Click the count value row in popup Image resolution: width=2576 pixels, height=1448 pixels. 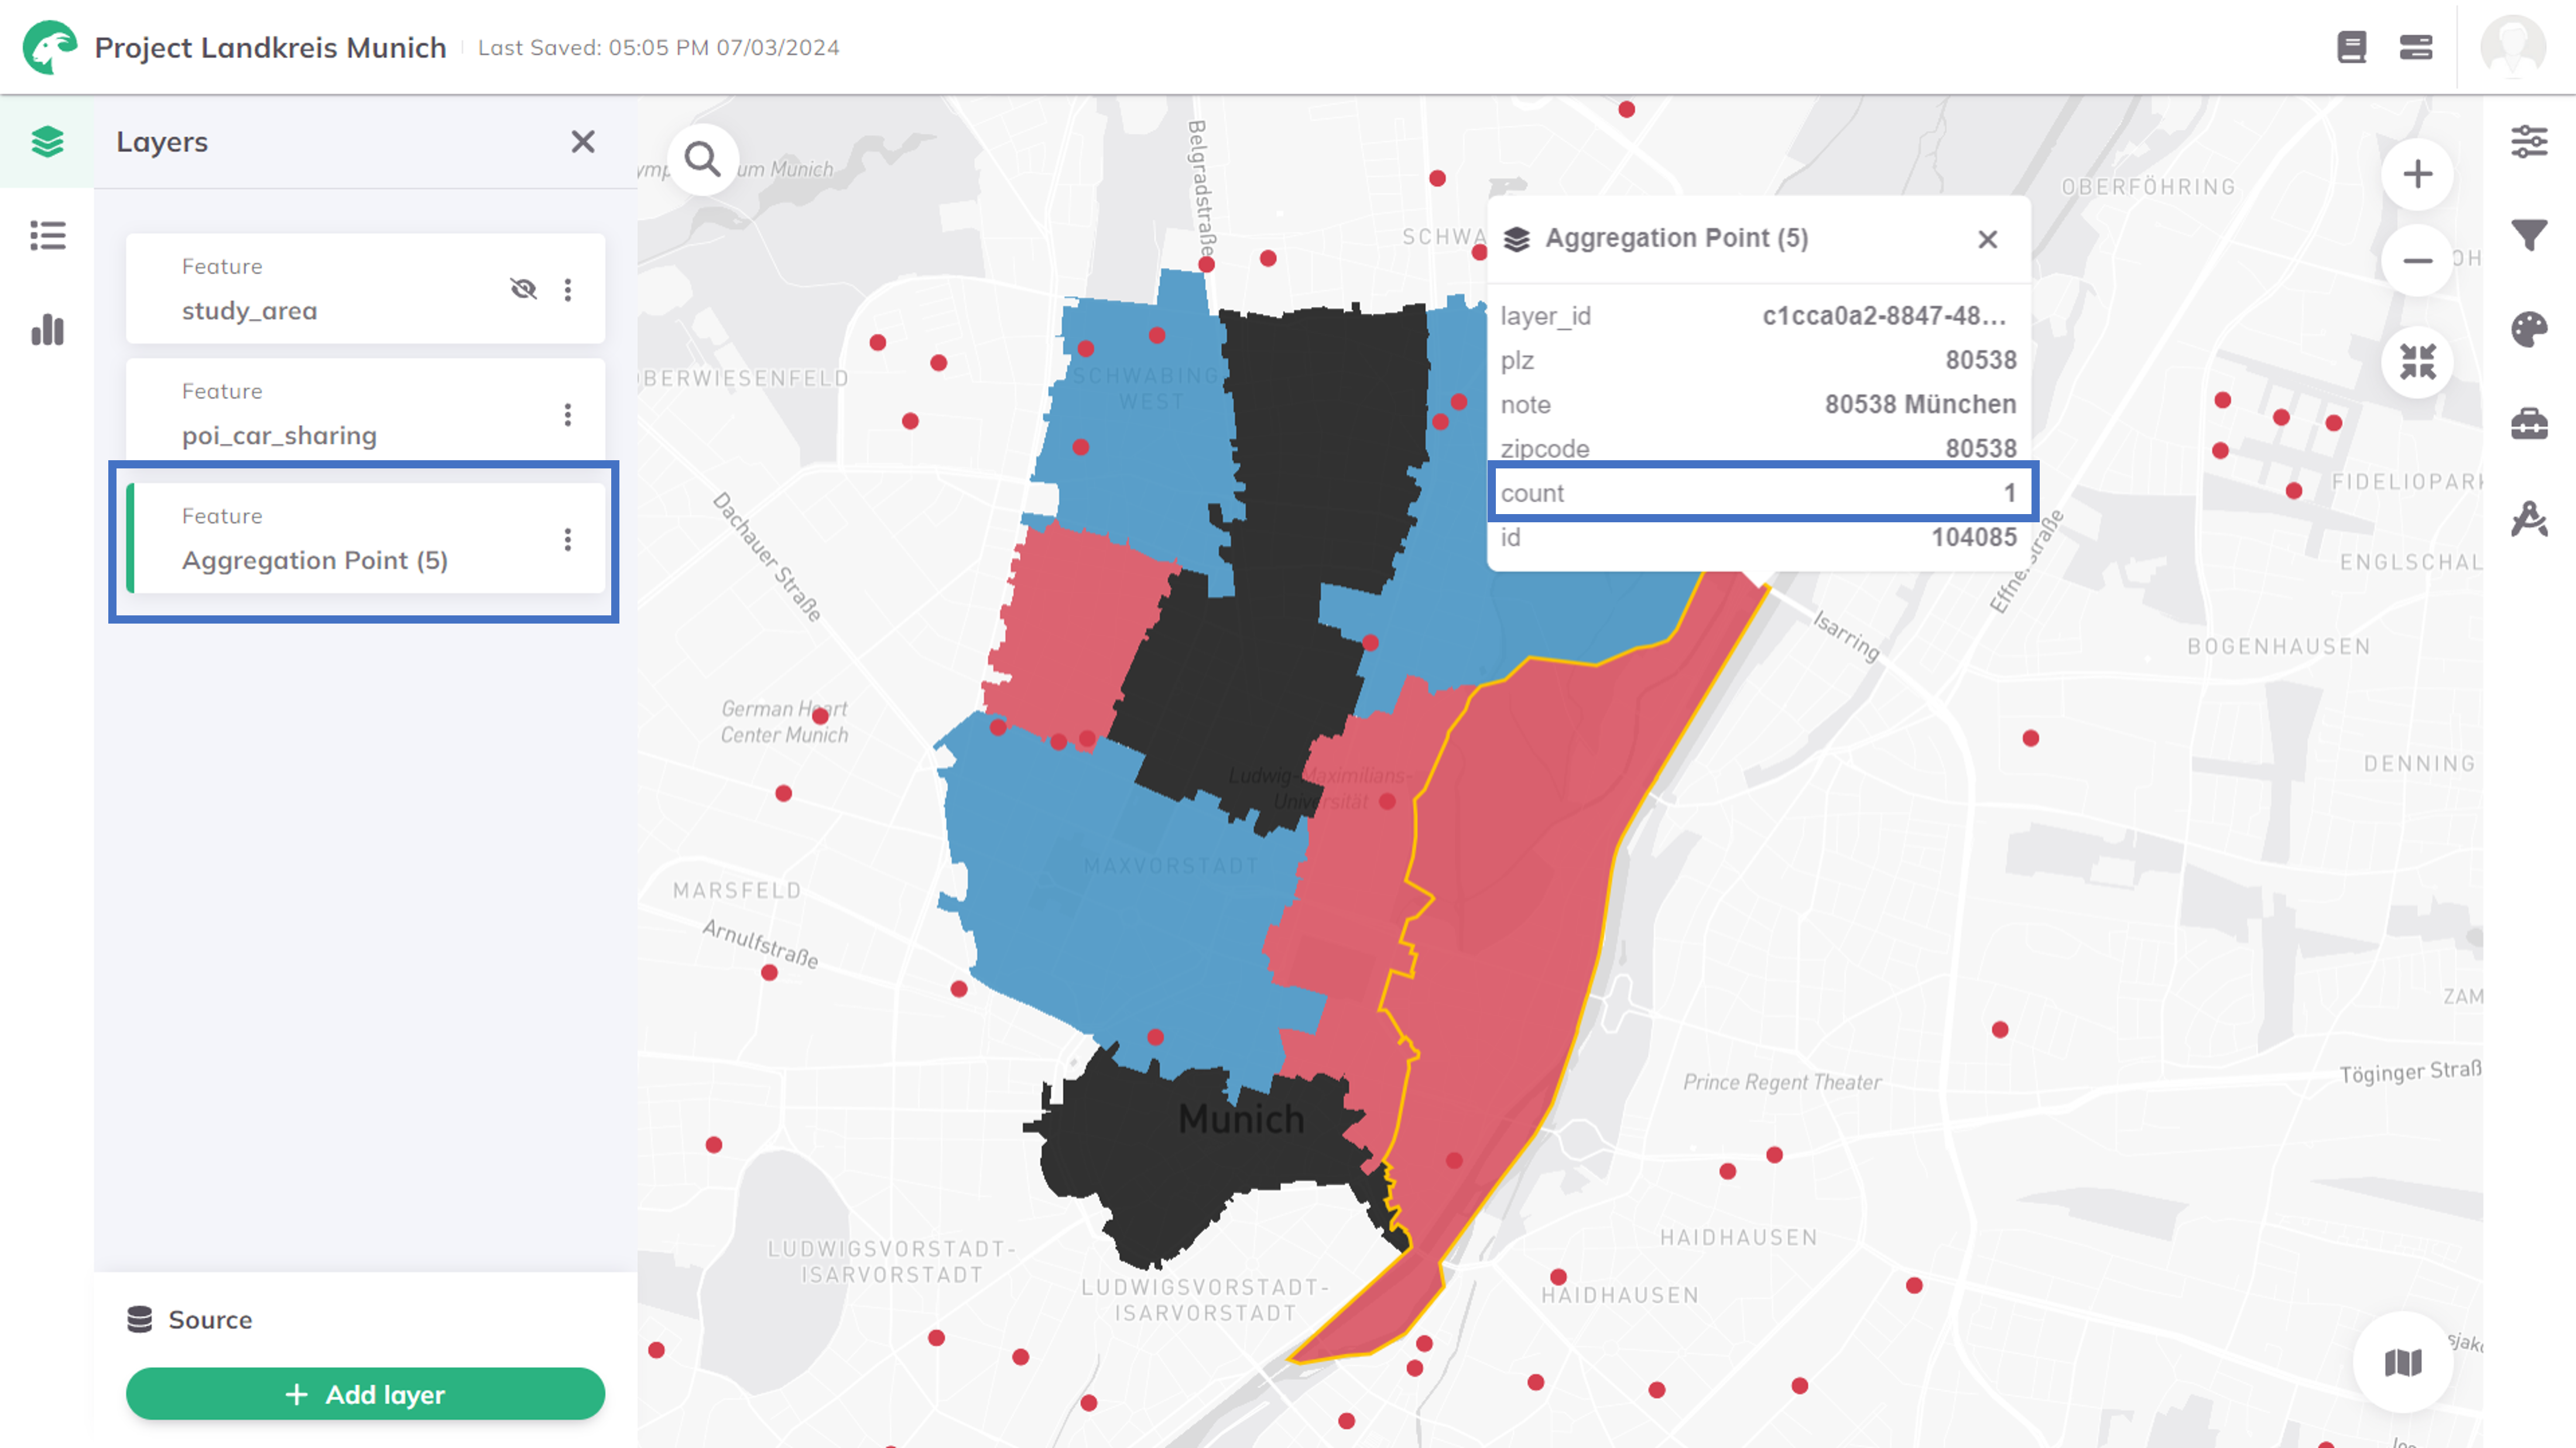pos(1759,493)
